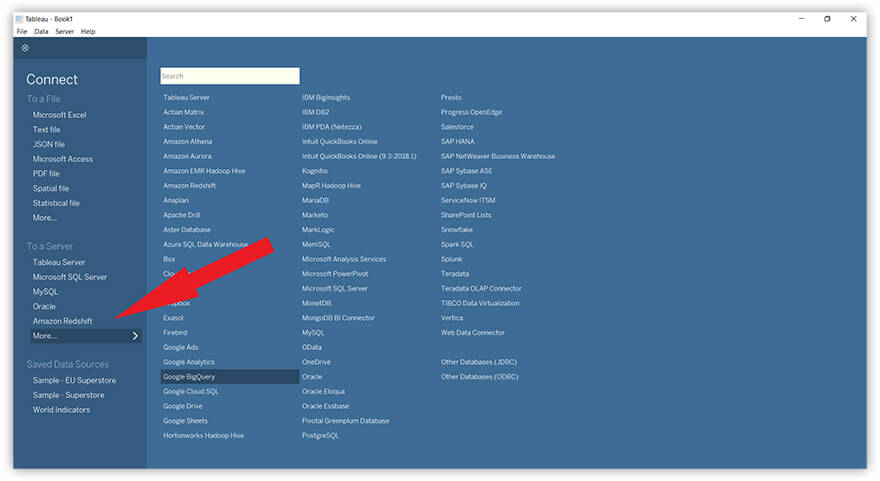This screenshot has height=481, width=880.
Task: Select Splunk connector
Action: pos(452,259)
